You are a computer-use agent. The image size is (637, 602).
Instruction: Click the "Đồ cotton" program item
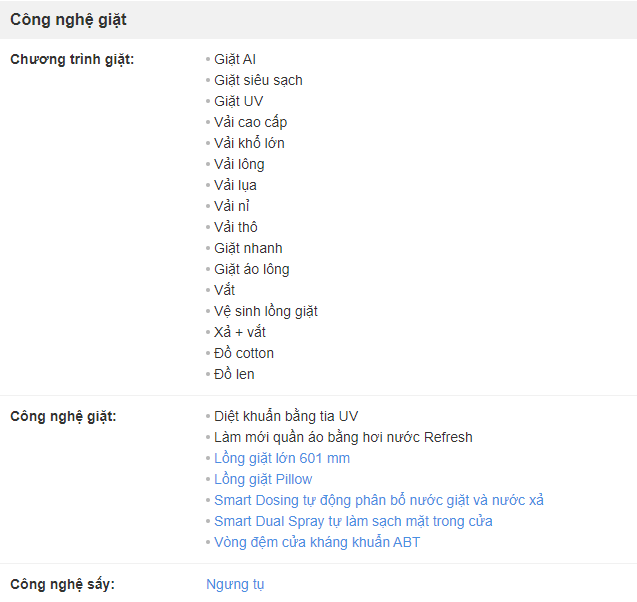pyautogui.click(x=243, y=353)
